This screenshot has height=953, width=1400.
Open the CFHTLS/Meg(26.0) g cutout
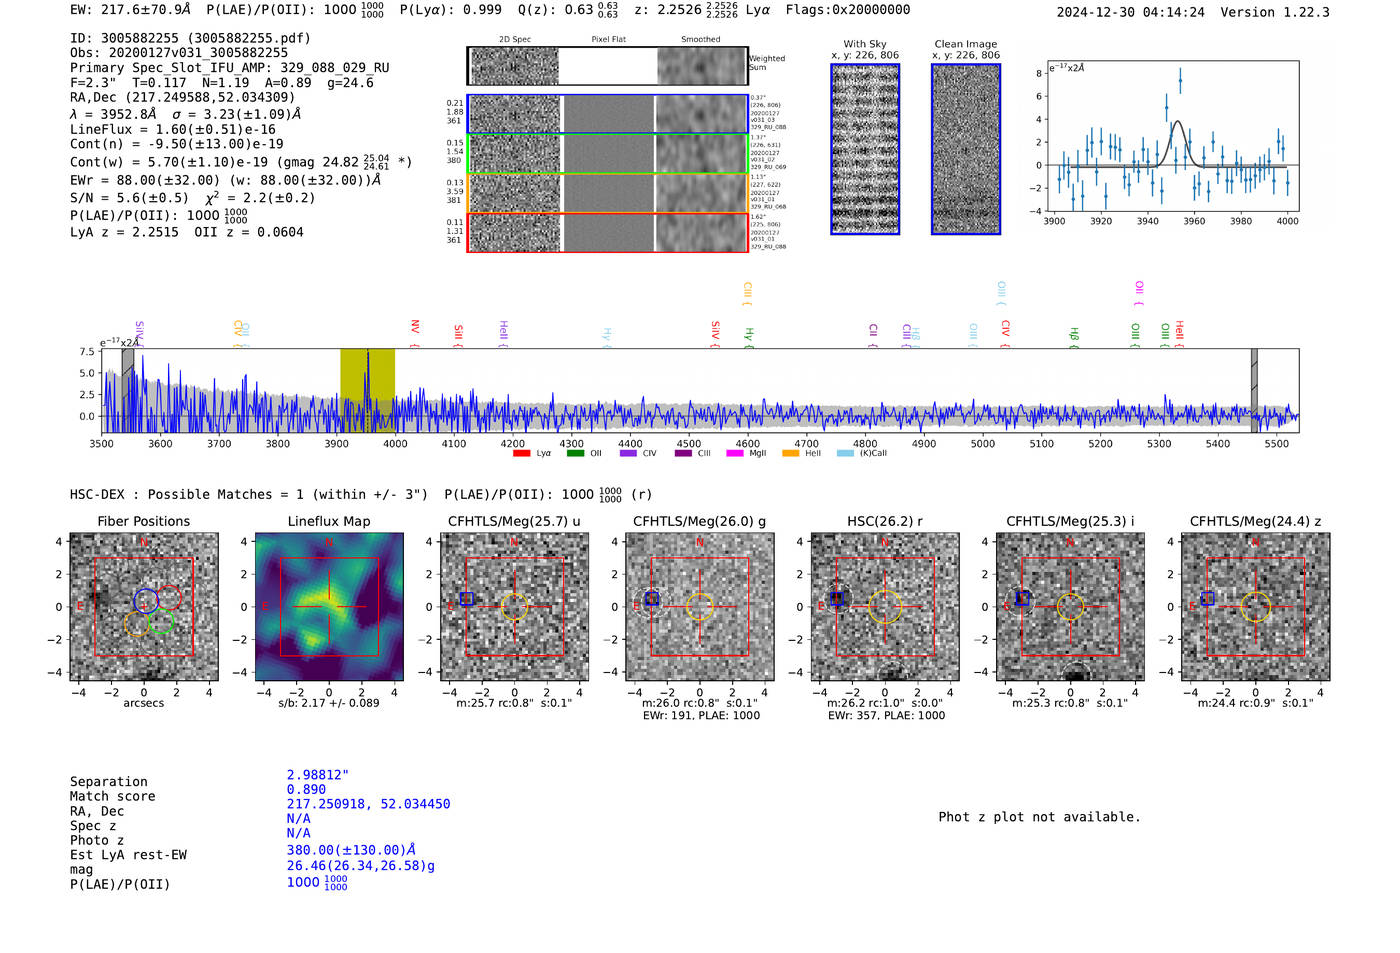(x=700, y=607)
